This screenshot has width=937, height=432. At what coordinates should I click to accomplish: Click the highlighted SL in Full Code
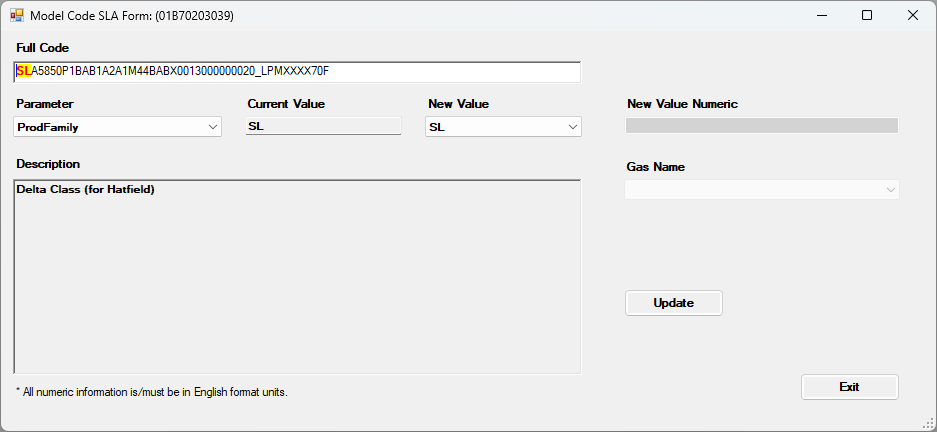pos(24,72)
